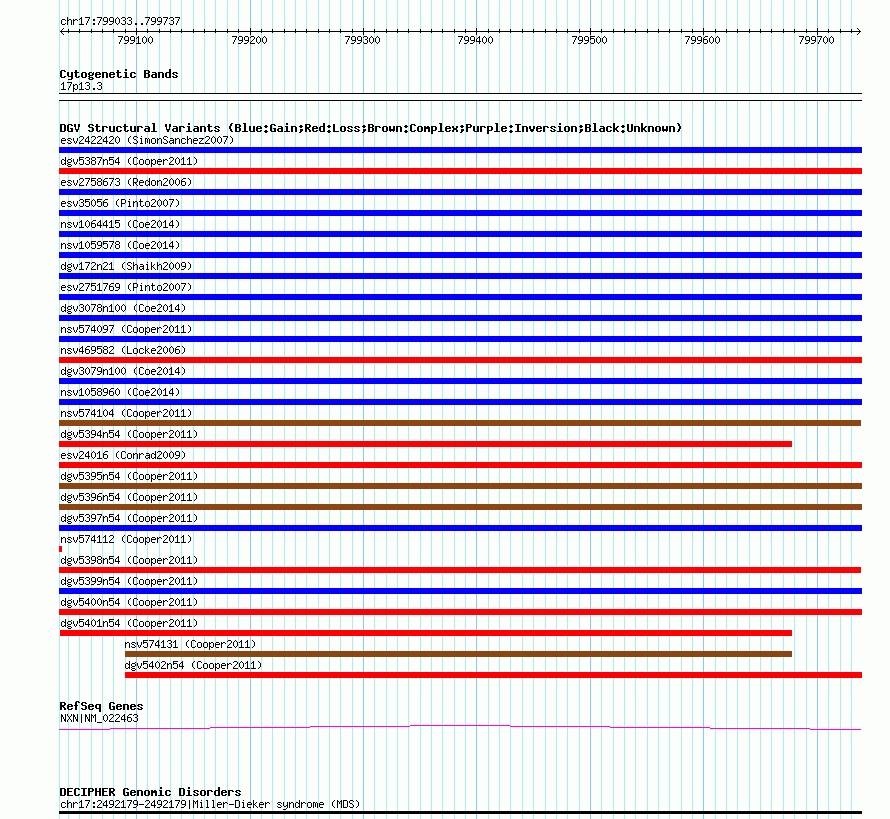Viewport: 890px width, 819px height.
Task: Click the dgv5401n54 (Cooper2011) red bar
Action: pos(426,633)
